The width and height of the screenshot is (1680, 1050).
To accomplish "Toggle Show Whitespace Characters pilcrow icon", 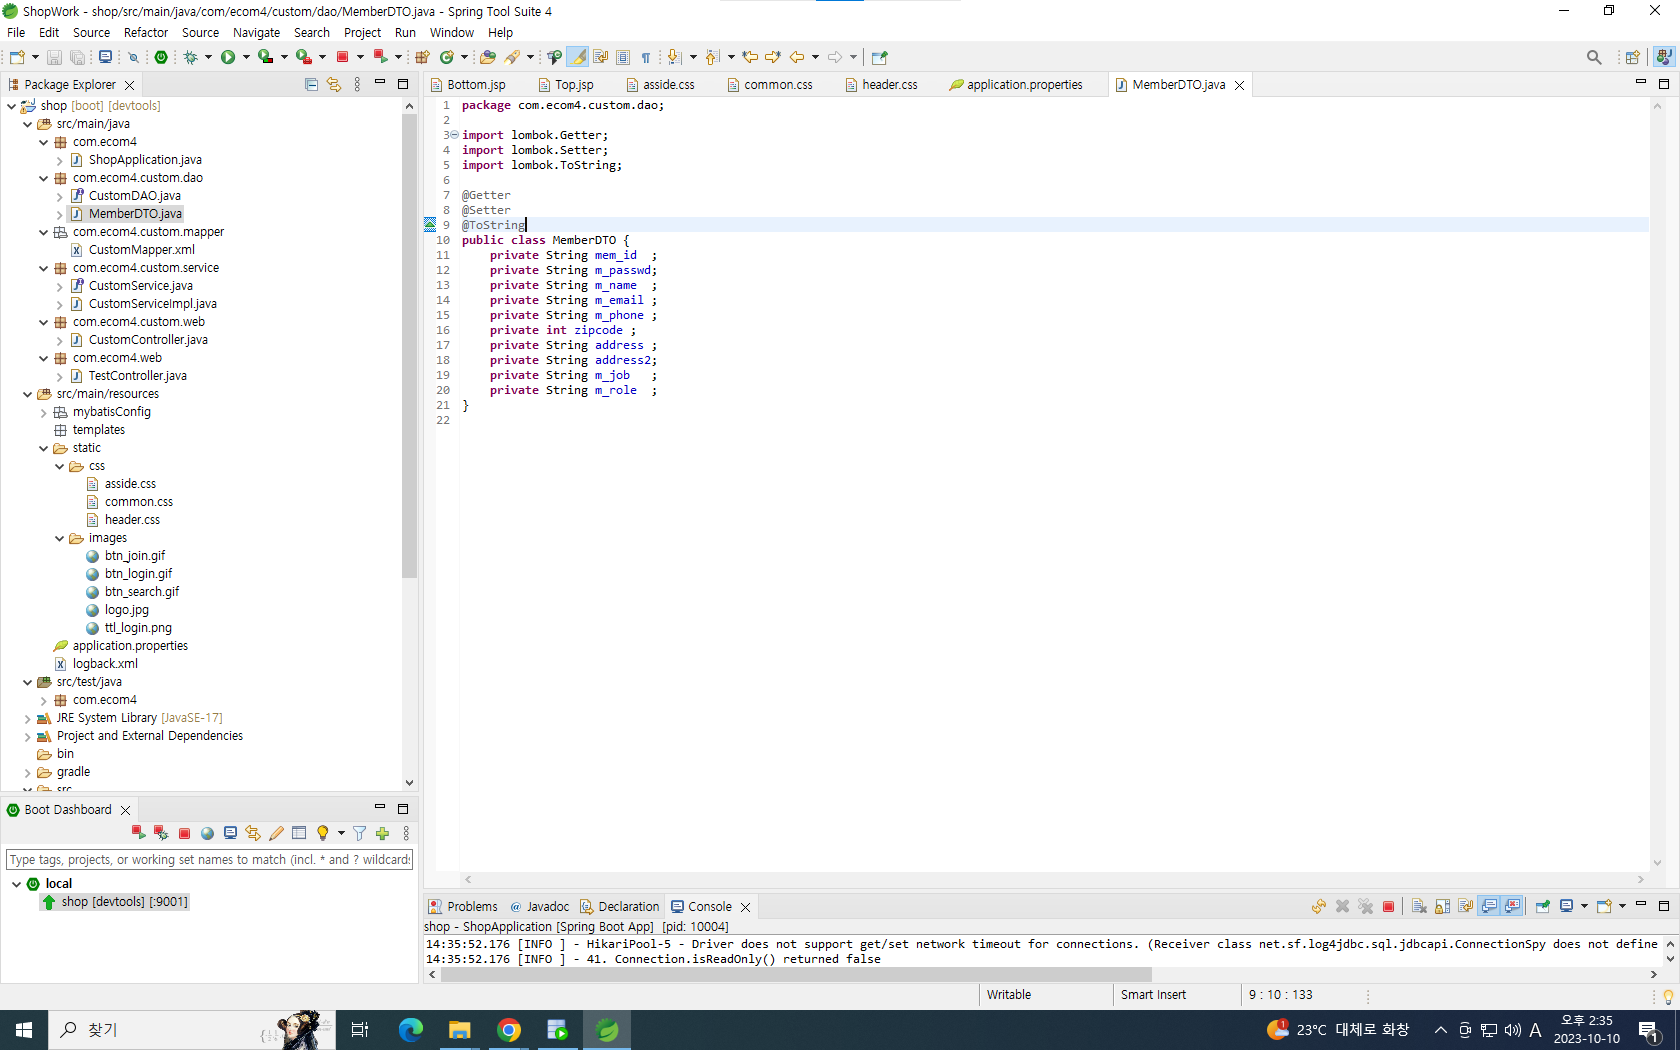I will click(646, 57).
